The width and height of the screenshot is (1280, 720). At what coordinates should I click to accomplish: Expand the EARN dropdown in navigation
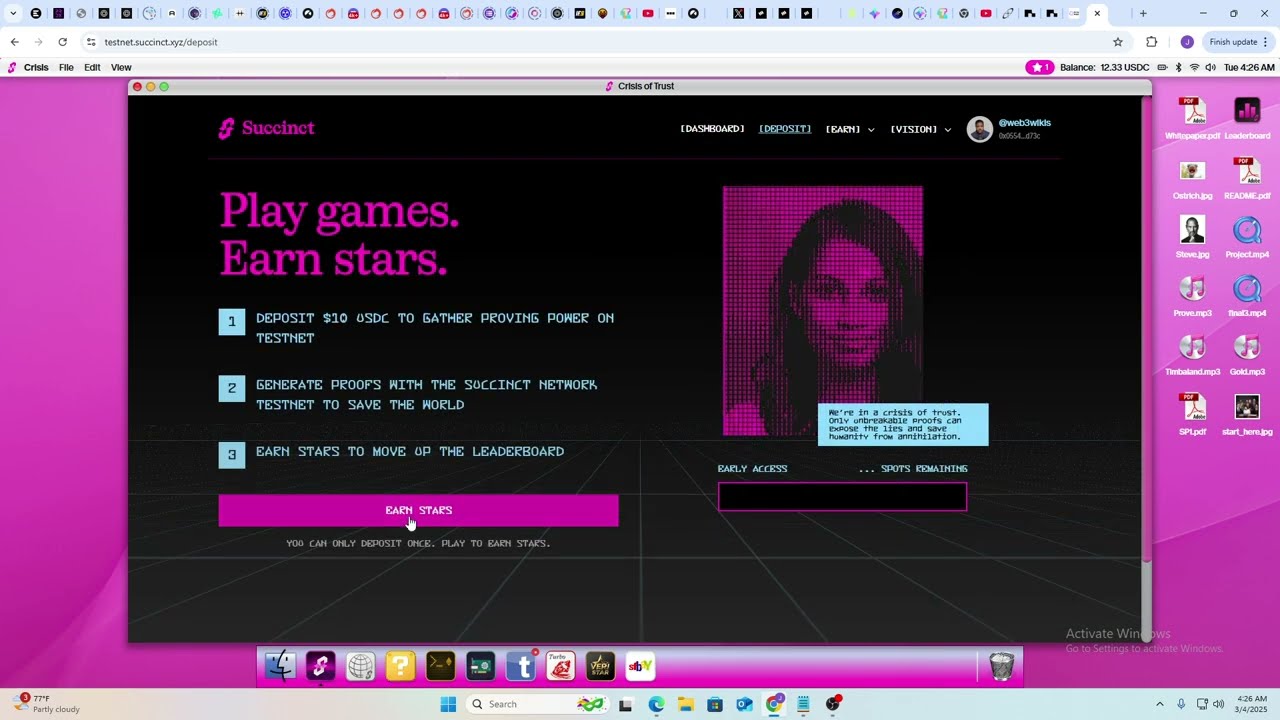850,129
